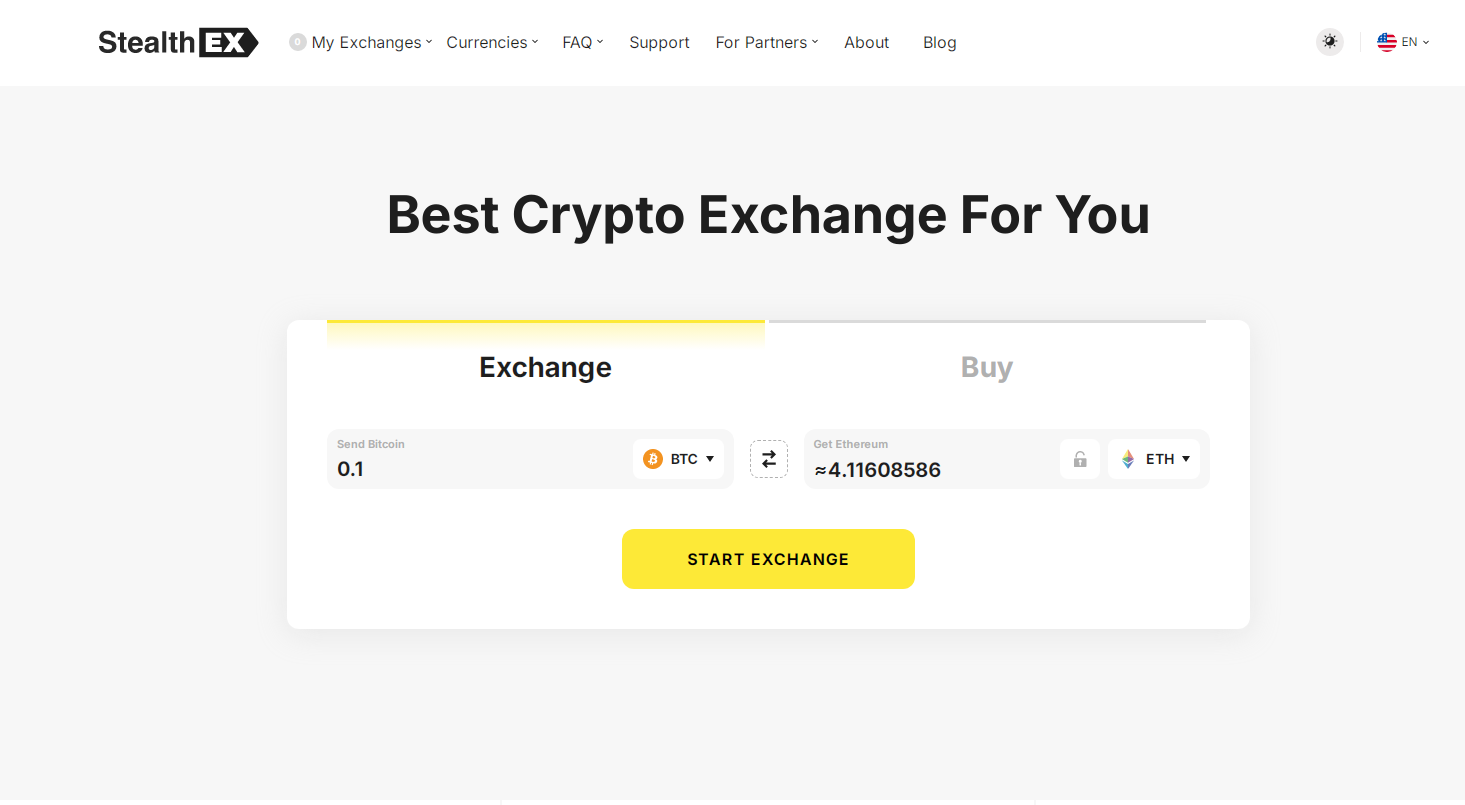The height and width of the screenshot is (805, 1465).
Task: Open the BTC currency dropdown
Action: click(x=678, y=459)
